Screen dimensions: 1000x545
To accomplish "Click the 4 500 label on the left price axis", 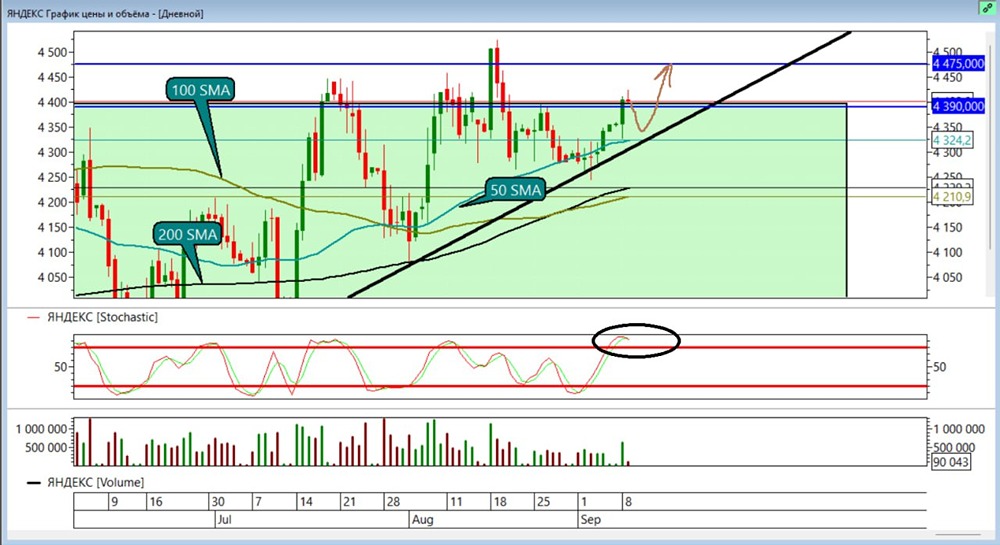I will point(52,52).
